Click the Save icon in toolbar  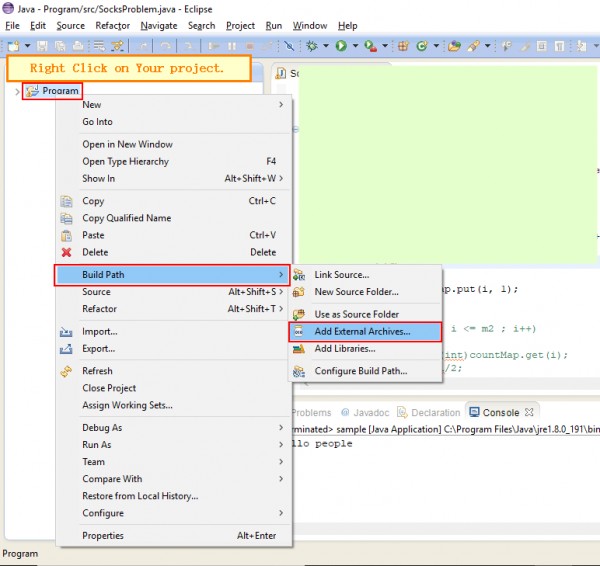click(44, 46)
